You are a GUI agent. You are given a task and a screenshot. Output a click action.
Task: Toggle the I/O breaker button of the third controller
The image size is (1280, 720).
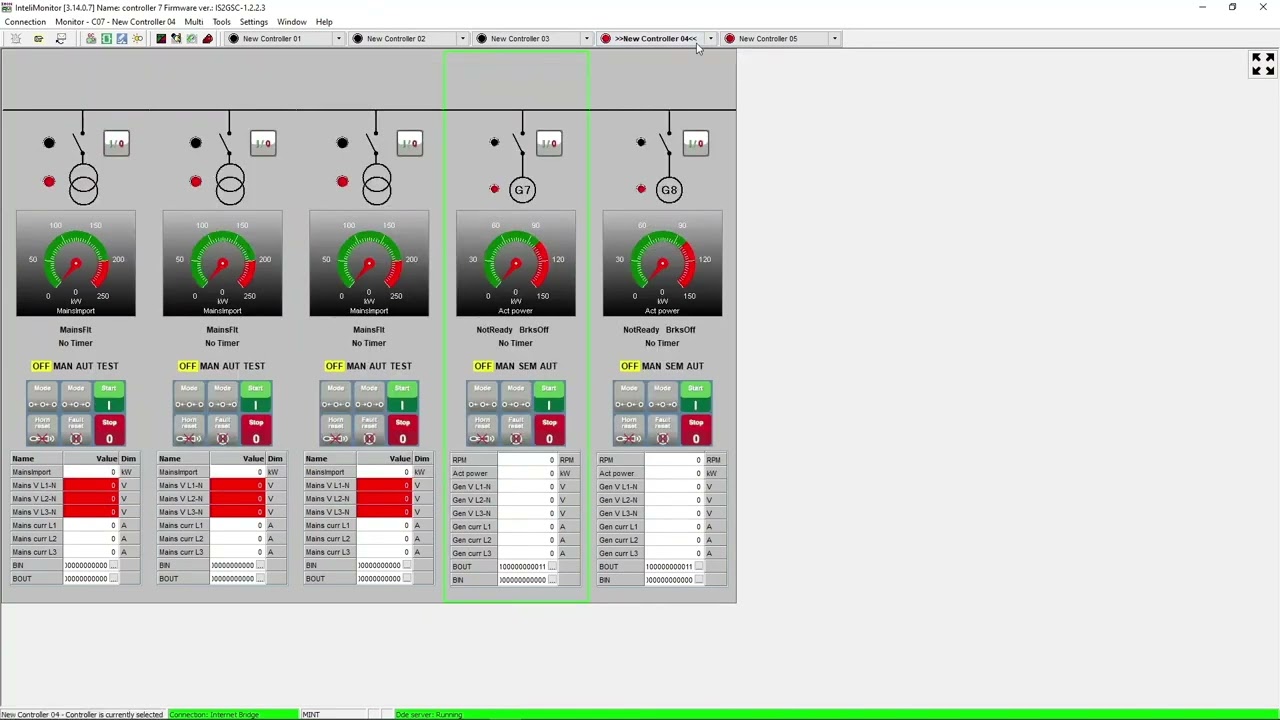tap(409, 143)
